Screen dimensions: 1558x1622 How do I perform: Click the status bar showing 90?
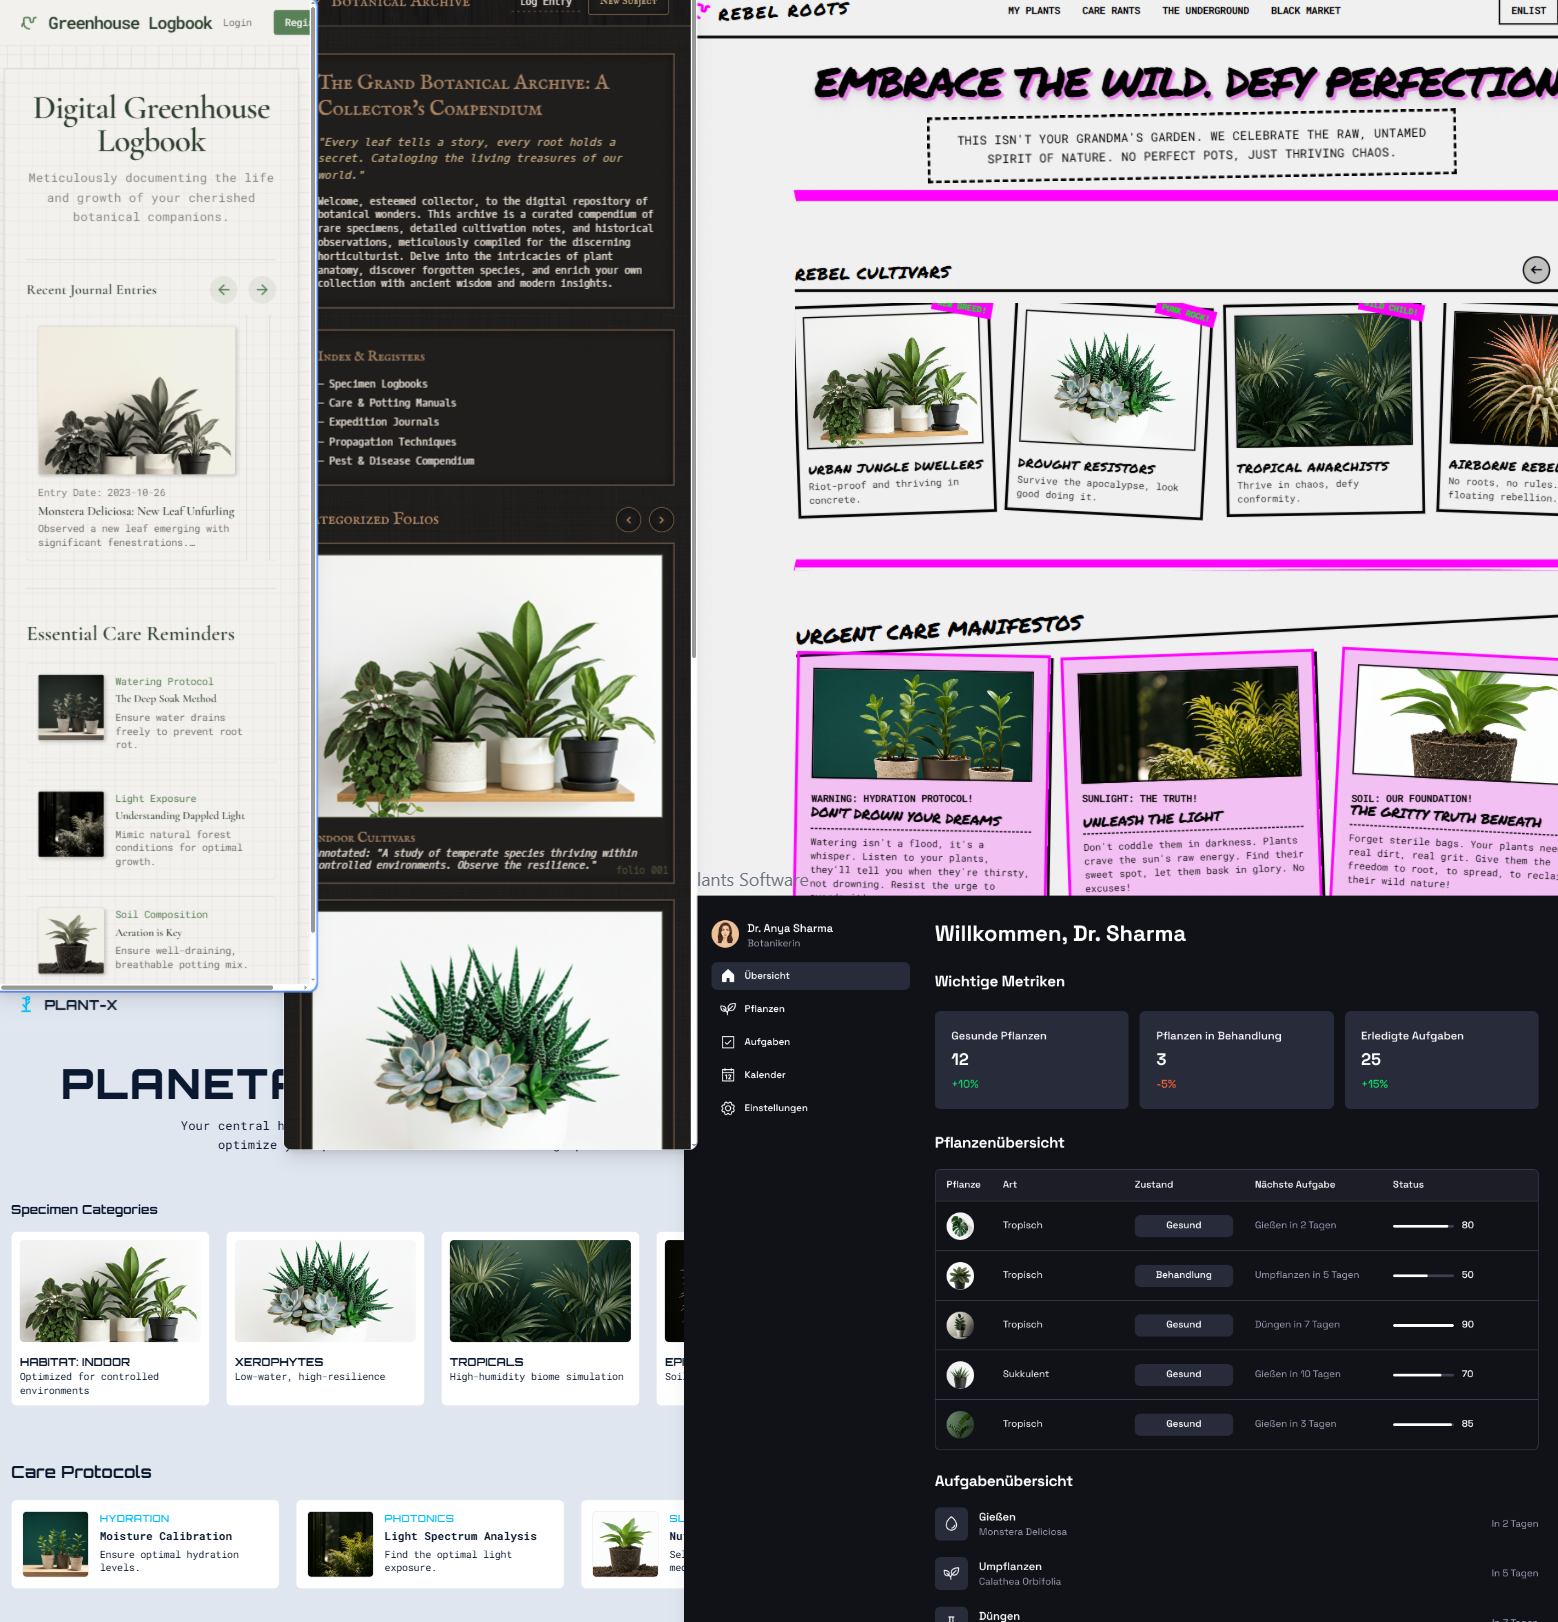click(x=1423, y=1325)
